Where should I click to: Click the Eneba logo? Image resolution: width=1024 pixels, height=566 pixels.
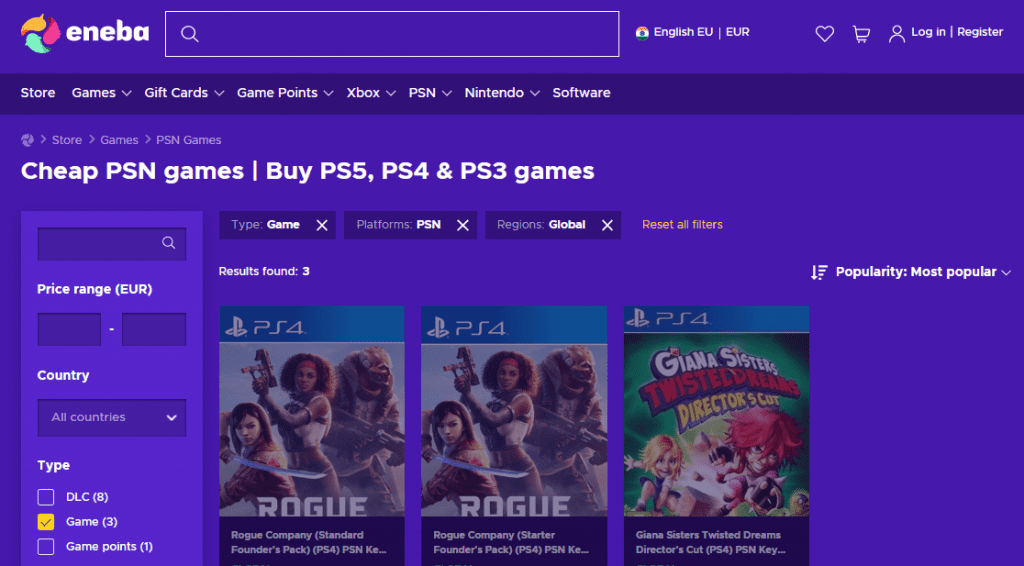tap(85, 33)
